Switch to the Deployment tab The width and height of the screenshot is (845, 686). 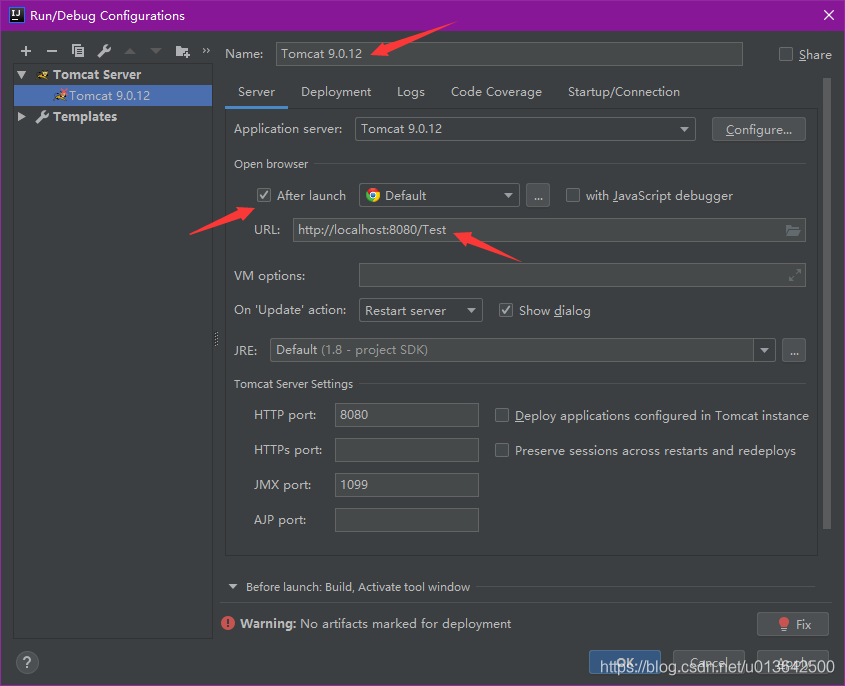tap(336, 92)
